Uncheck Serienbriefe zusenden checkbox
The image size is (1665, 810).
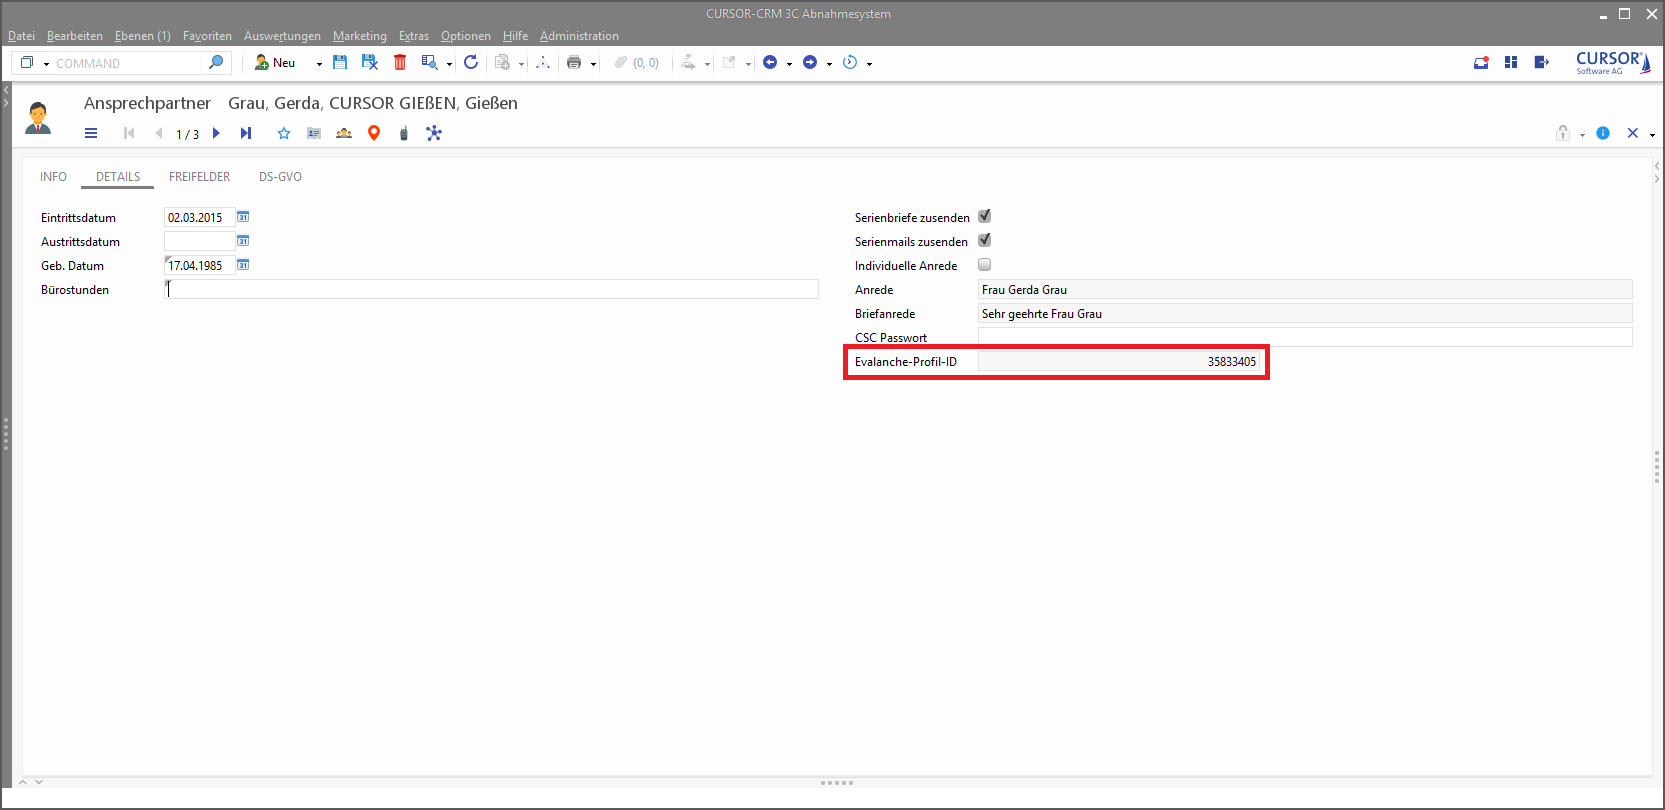click(x=984, y=216)
